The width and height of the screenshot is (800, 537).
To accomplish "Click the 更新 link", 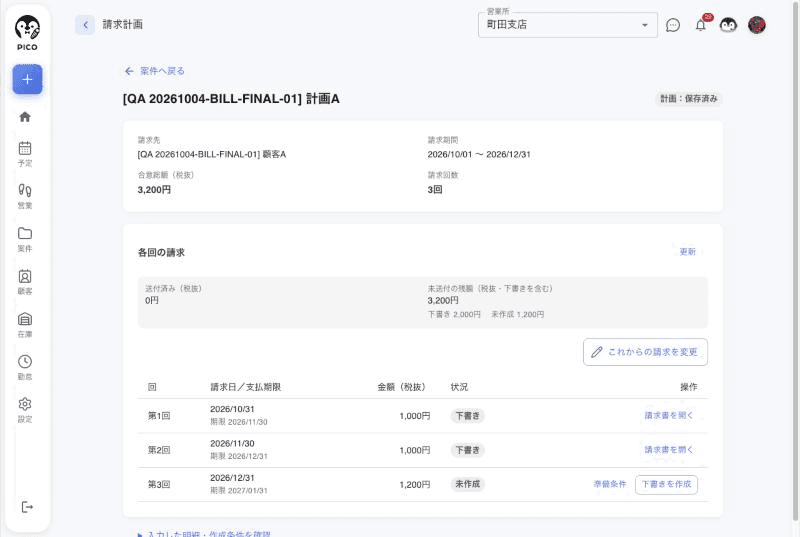I will 687,251.
